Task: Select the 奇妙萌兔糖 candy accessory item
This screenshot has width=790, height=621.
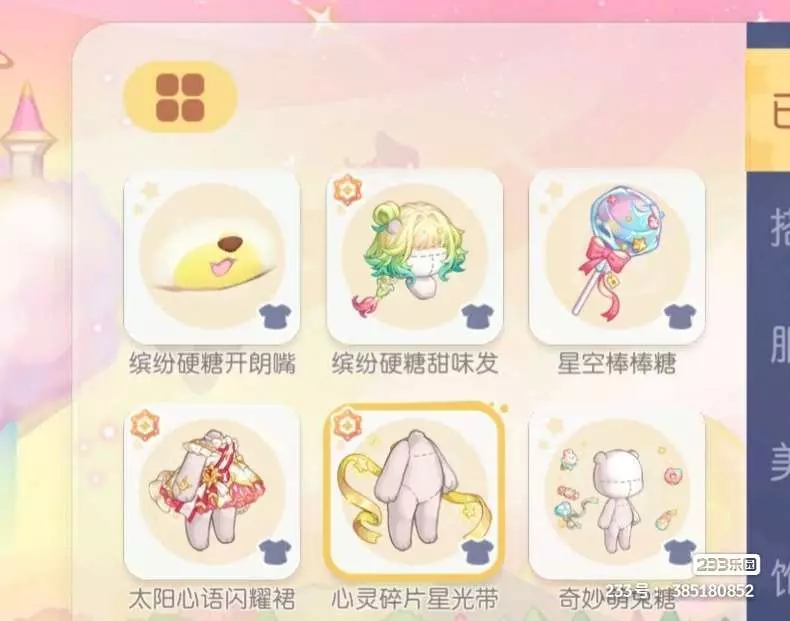Action: (617, 493)
